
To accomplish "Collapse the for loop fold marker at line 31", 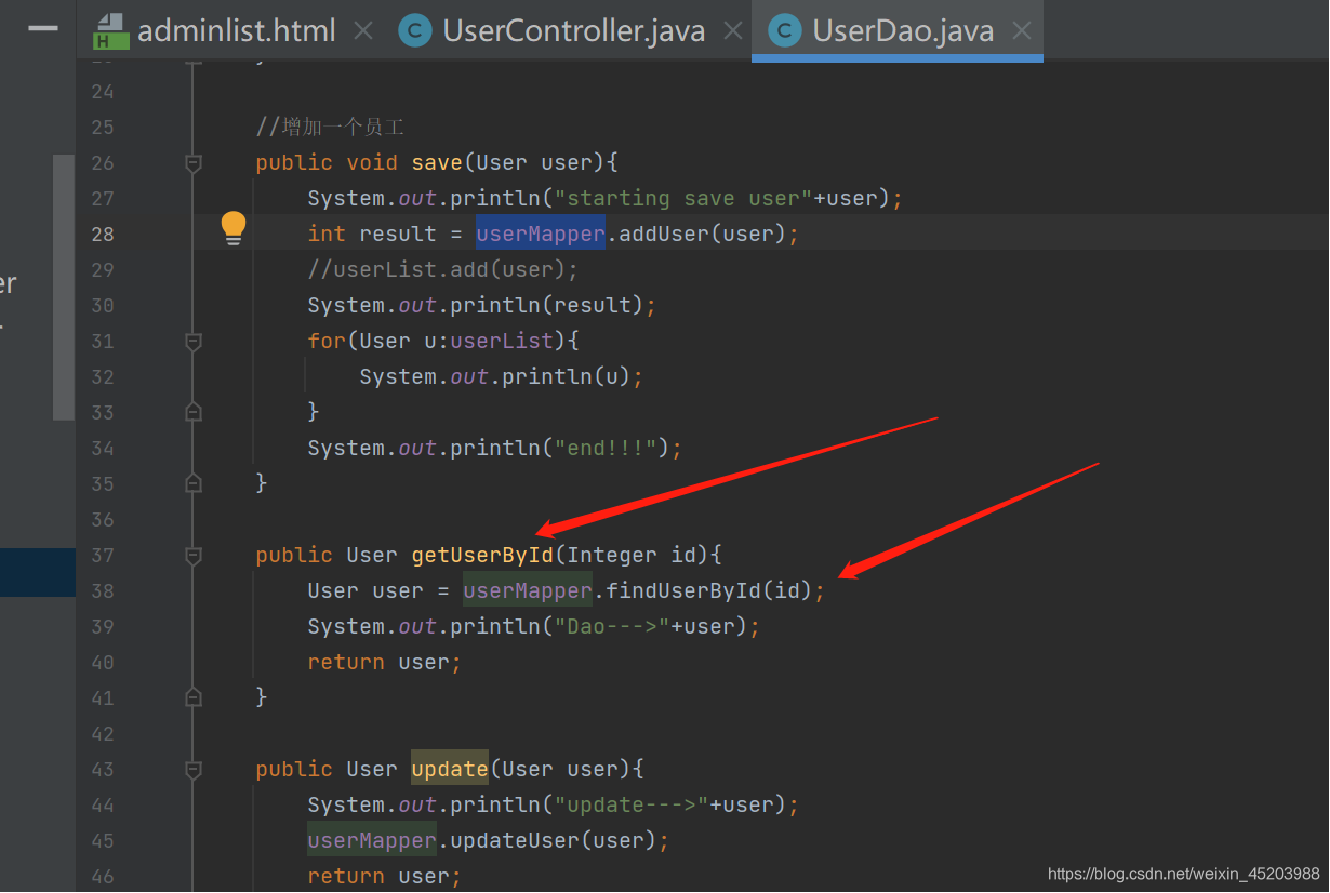I will (x=194, y=341).
